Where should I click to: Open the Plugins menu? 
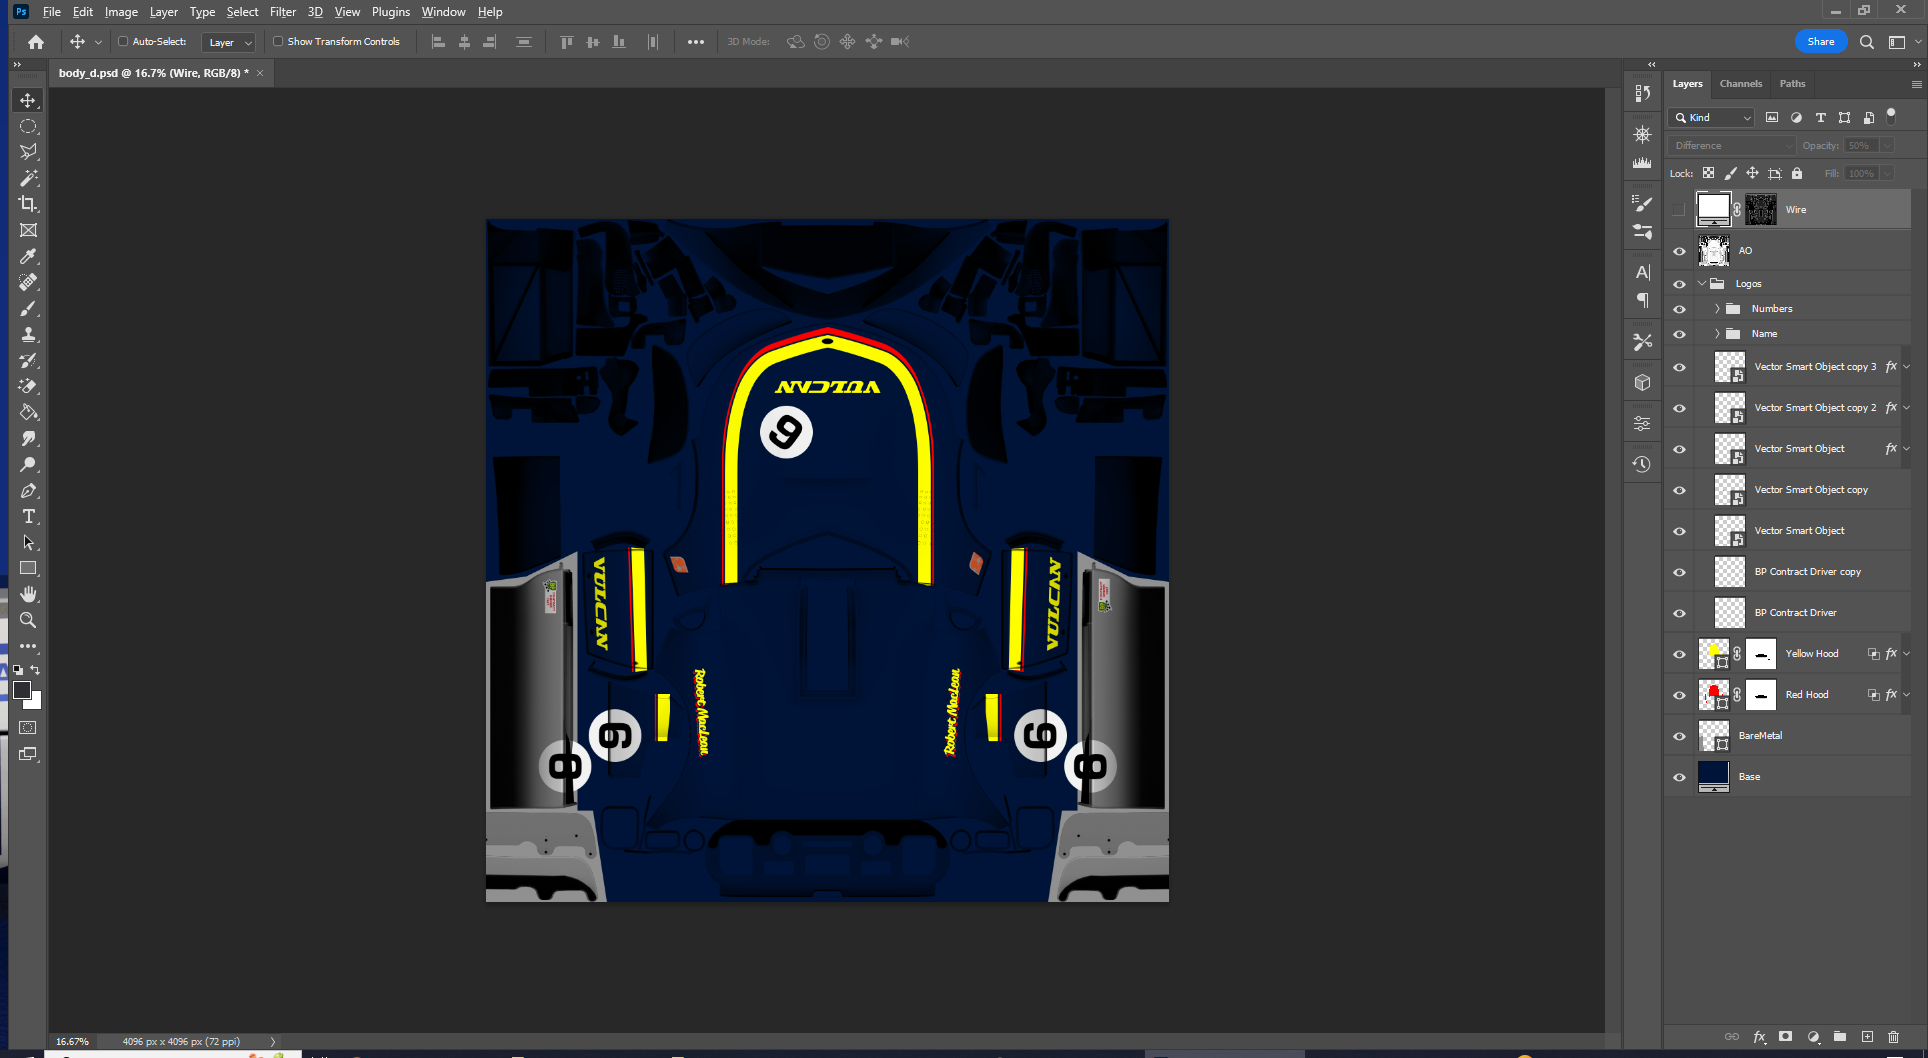391,12
